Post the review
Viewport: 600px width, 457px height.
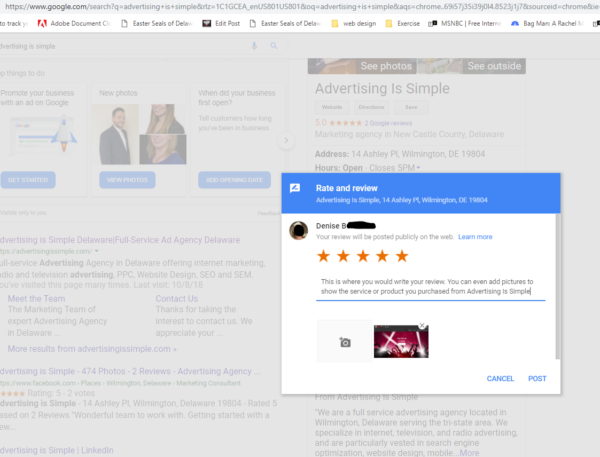(x=537, y=379)
